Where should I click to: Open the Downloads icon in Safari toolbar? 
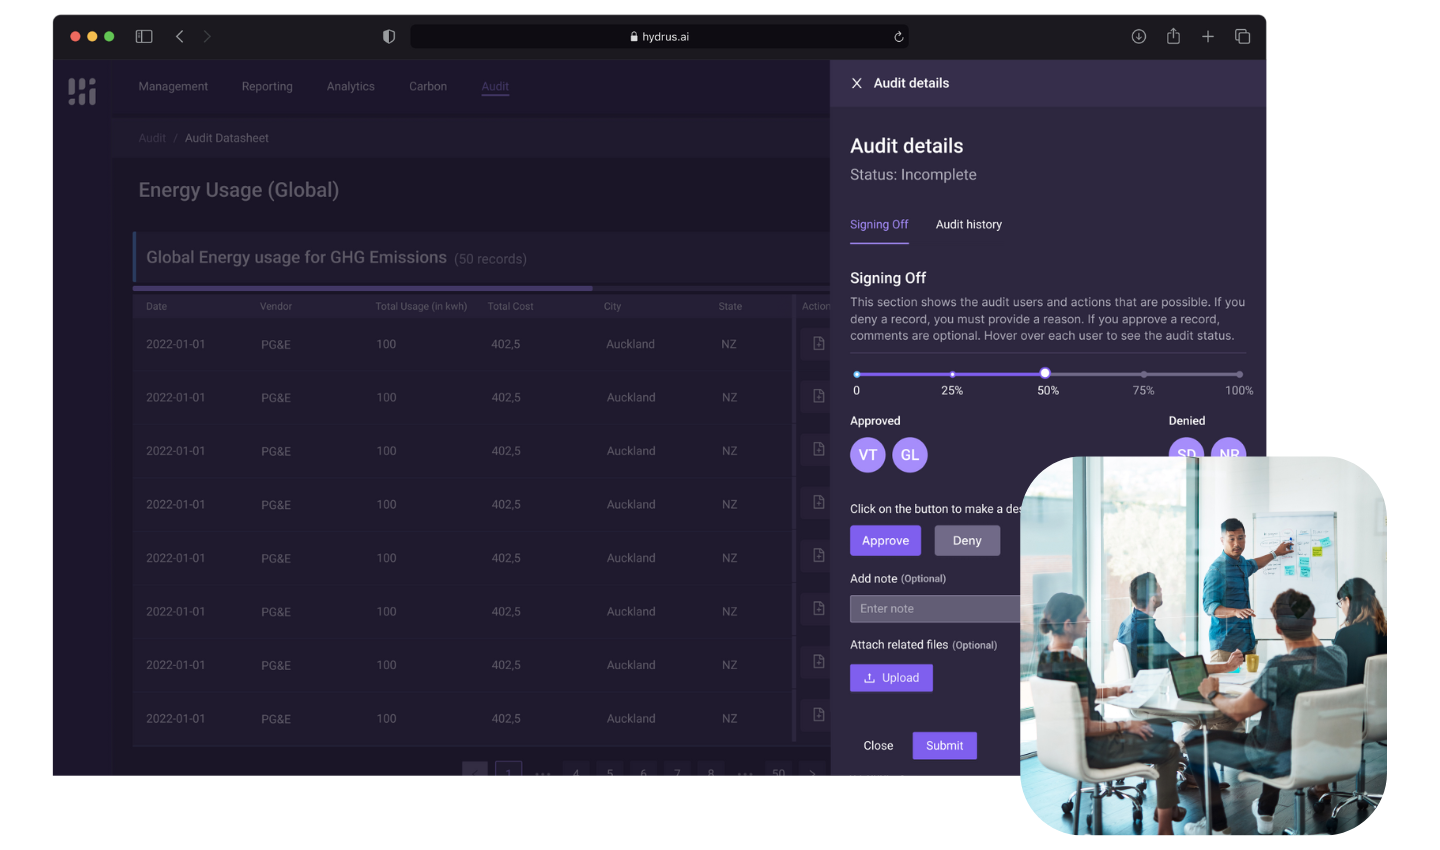(1138, 36)
